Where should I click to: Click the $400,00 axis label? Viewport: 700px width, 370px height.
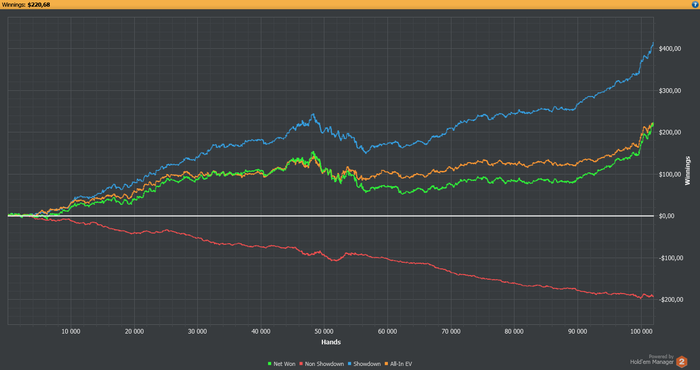(x=670, y=49)
